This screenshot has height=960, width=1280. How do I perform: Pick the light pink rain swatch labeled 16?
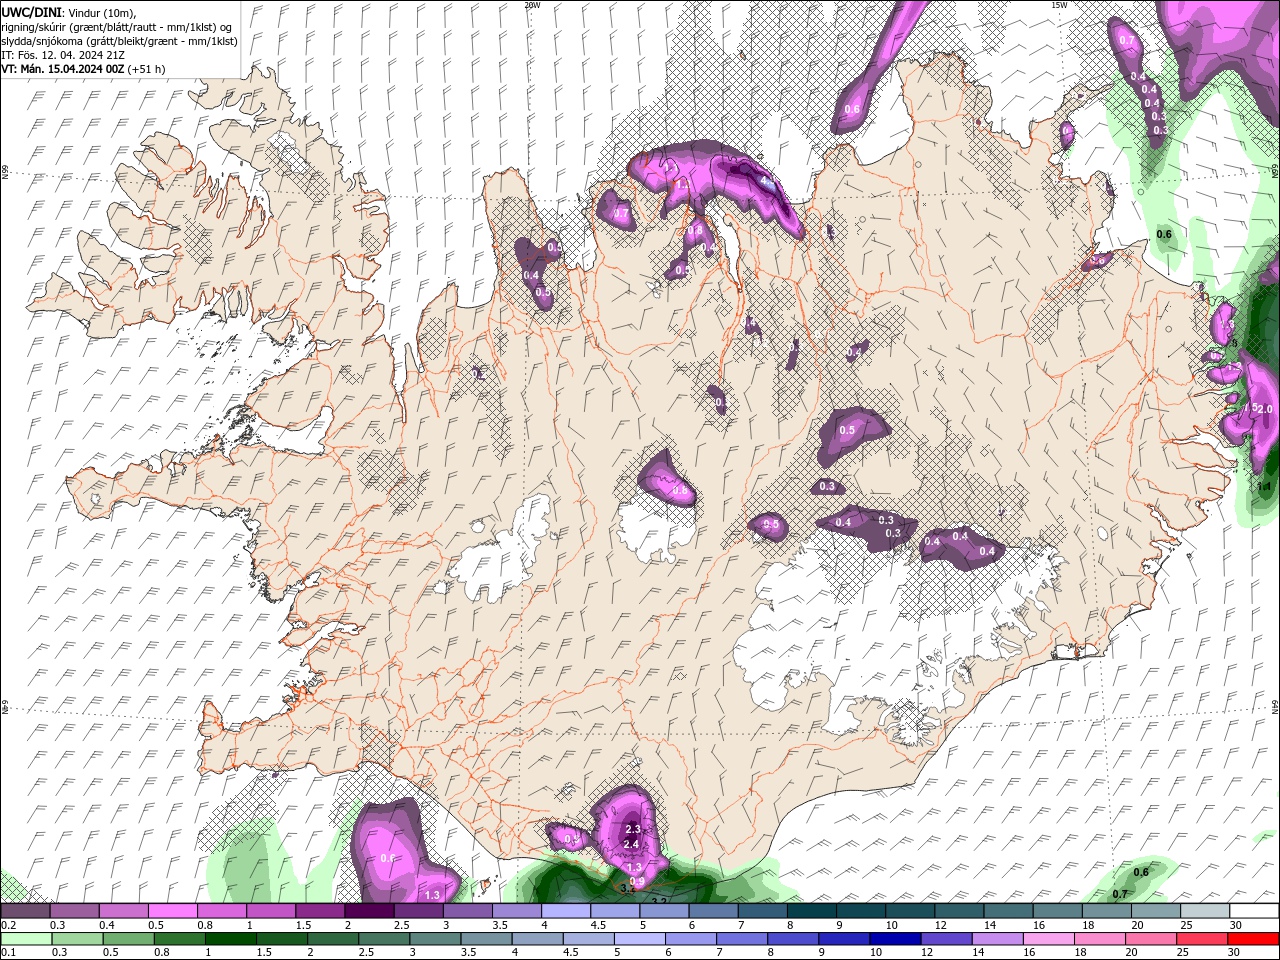(1049, 939)
